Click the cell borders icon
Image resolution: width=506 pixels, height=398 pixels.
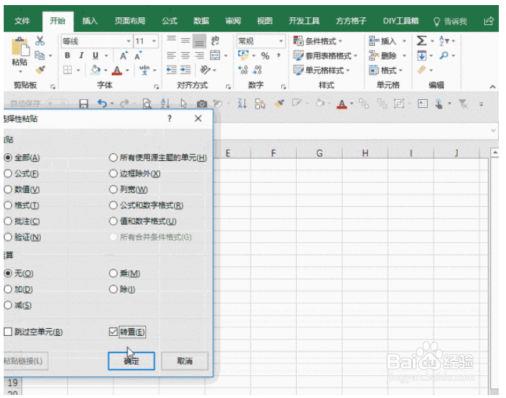(68, 70)
